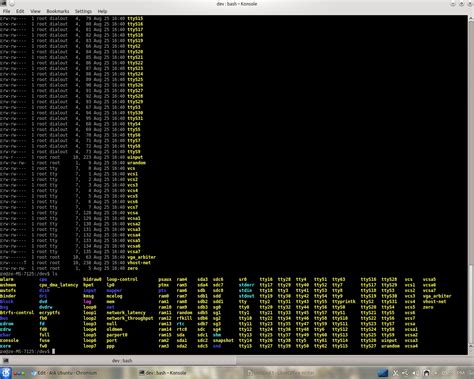
Task: Click the scissors Klipper tray icon
Action: click(x=396, y=373)
